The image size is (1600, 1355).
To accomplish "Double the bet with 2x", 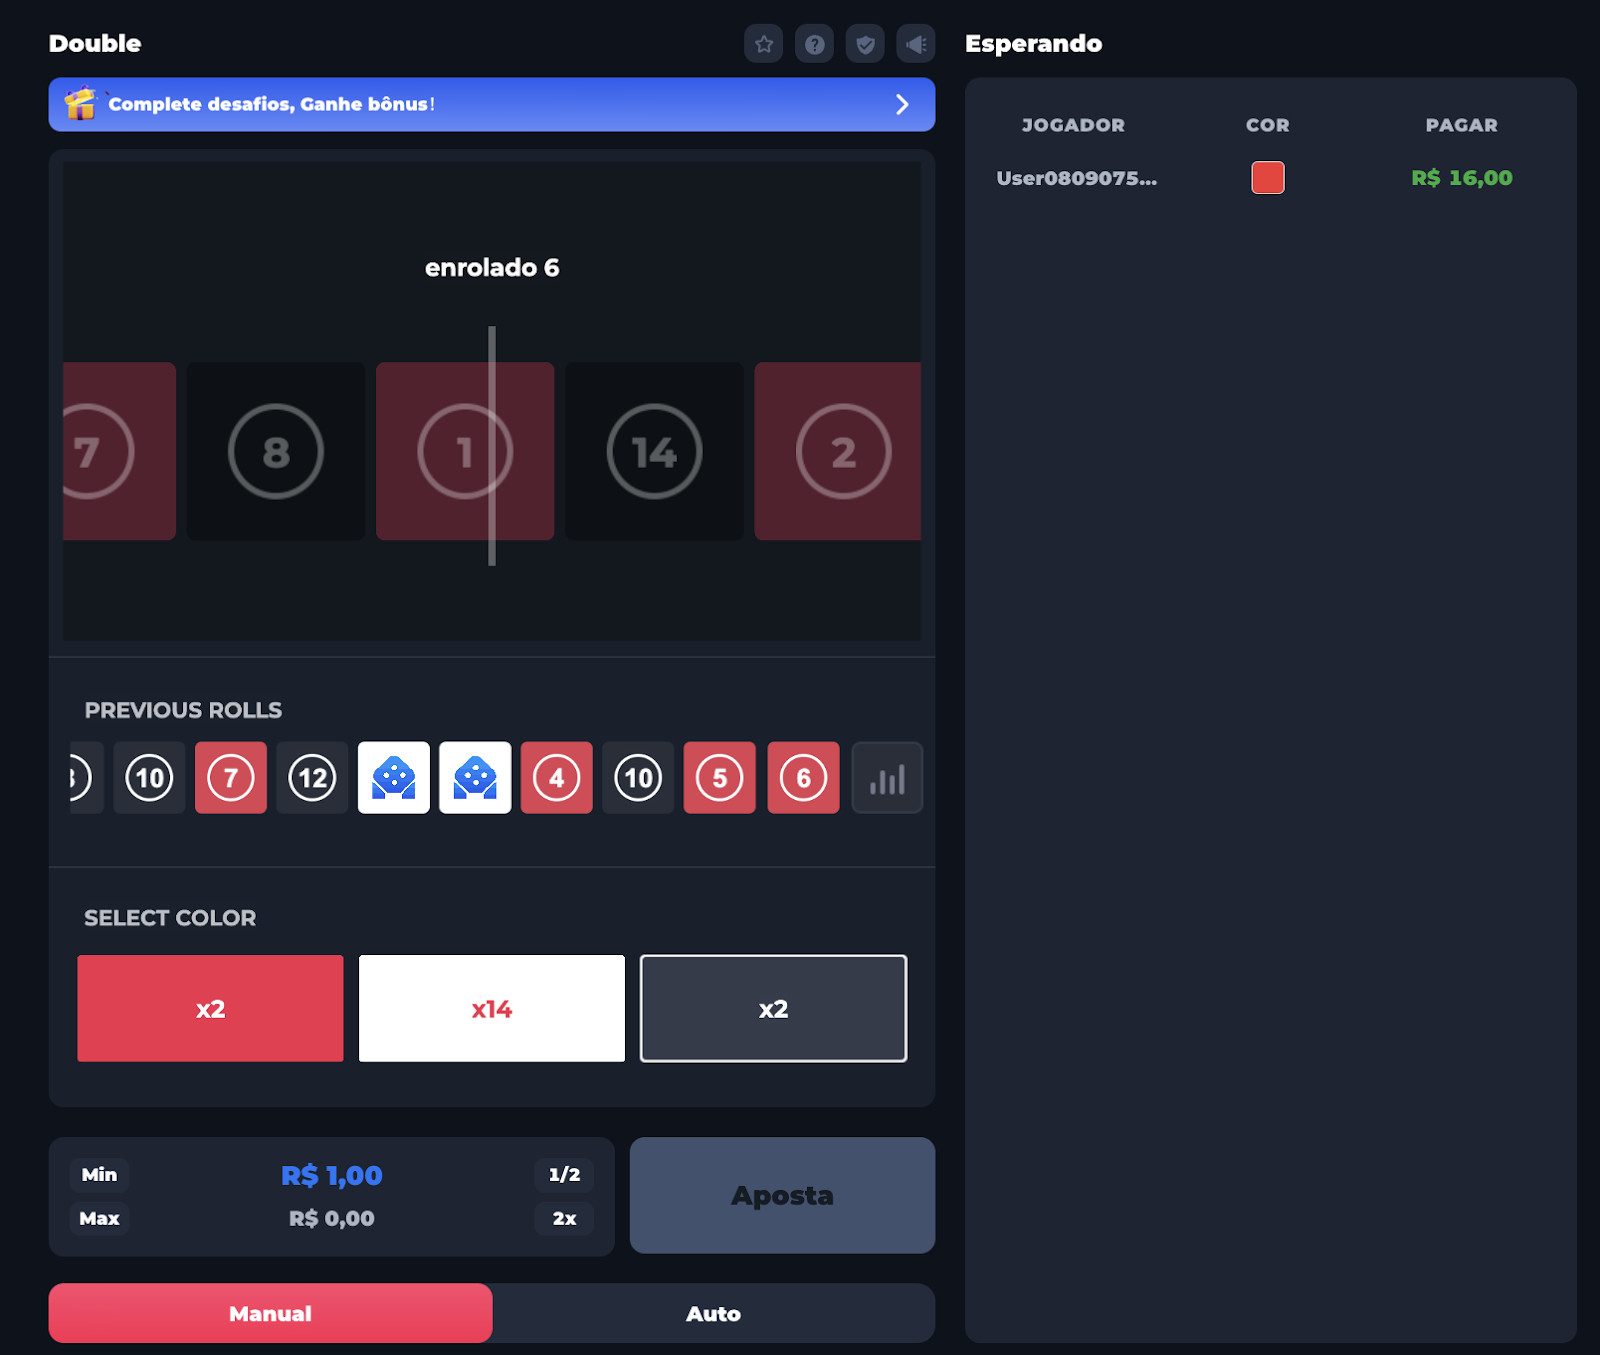I will click(x=564, y=1219).
